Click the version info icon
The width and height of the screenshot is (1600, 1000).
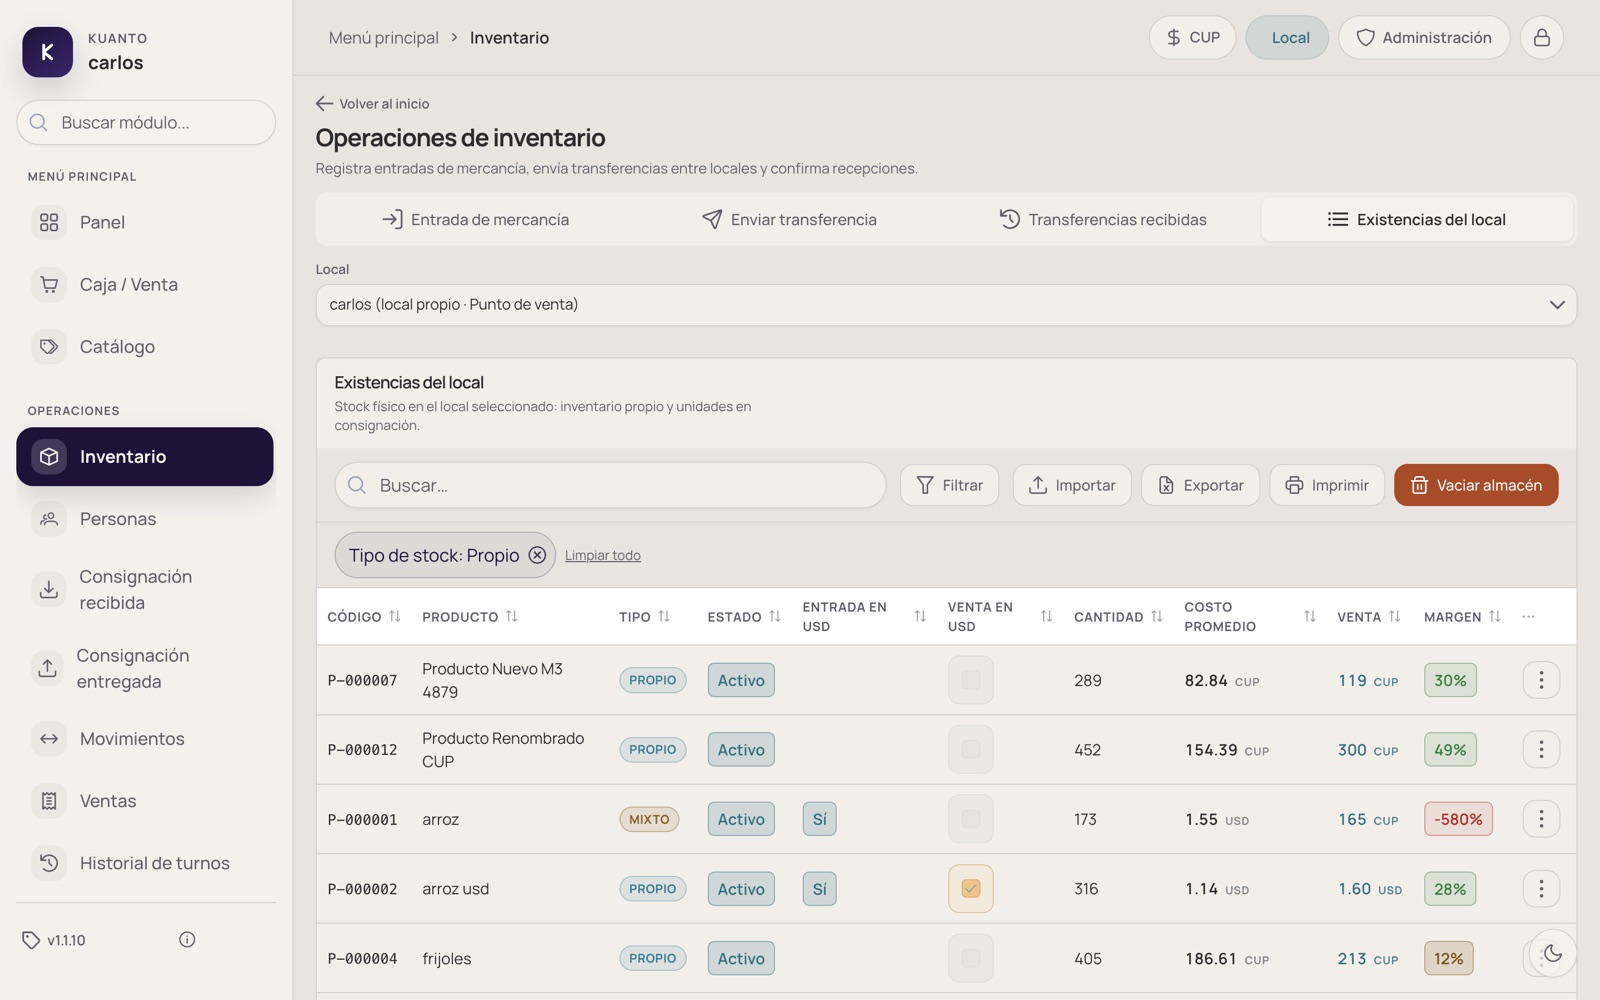pyautogui.click(x=187, y=940)
